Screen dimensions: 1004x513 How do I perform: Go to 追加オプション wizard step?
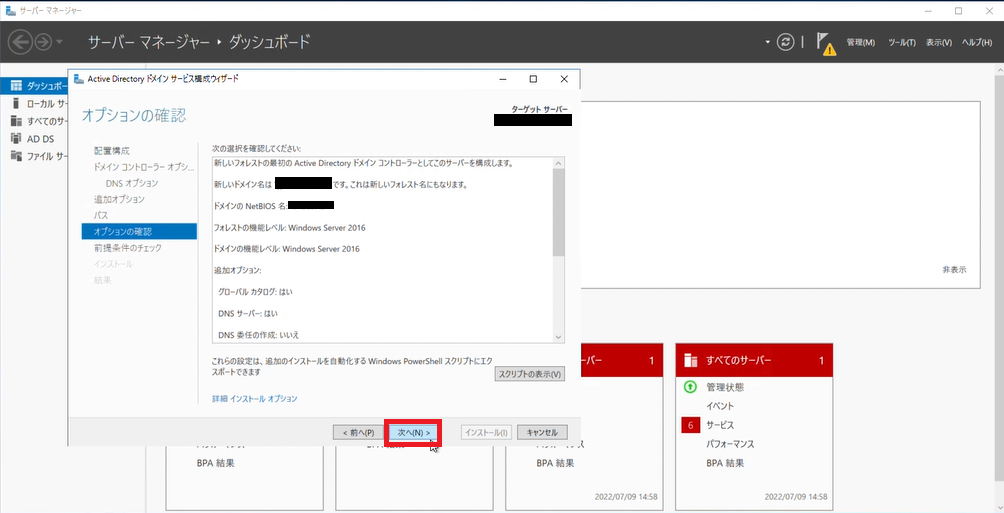click(119, 199)
